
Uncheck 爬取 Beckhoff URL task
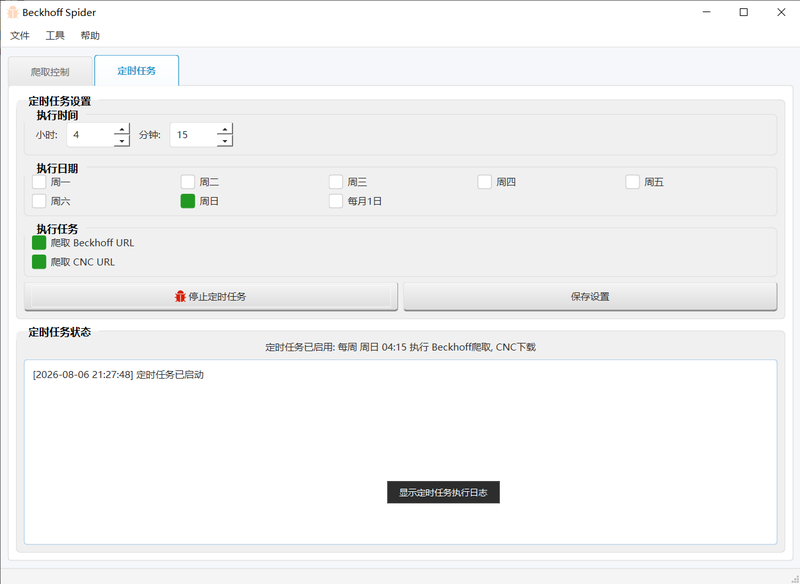coord(39,243)
